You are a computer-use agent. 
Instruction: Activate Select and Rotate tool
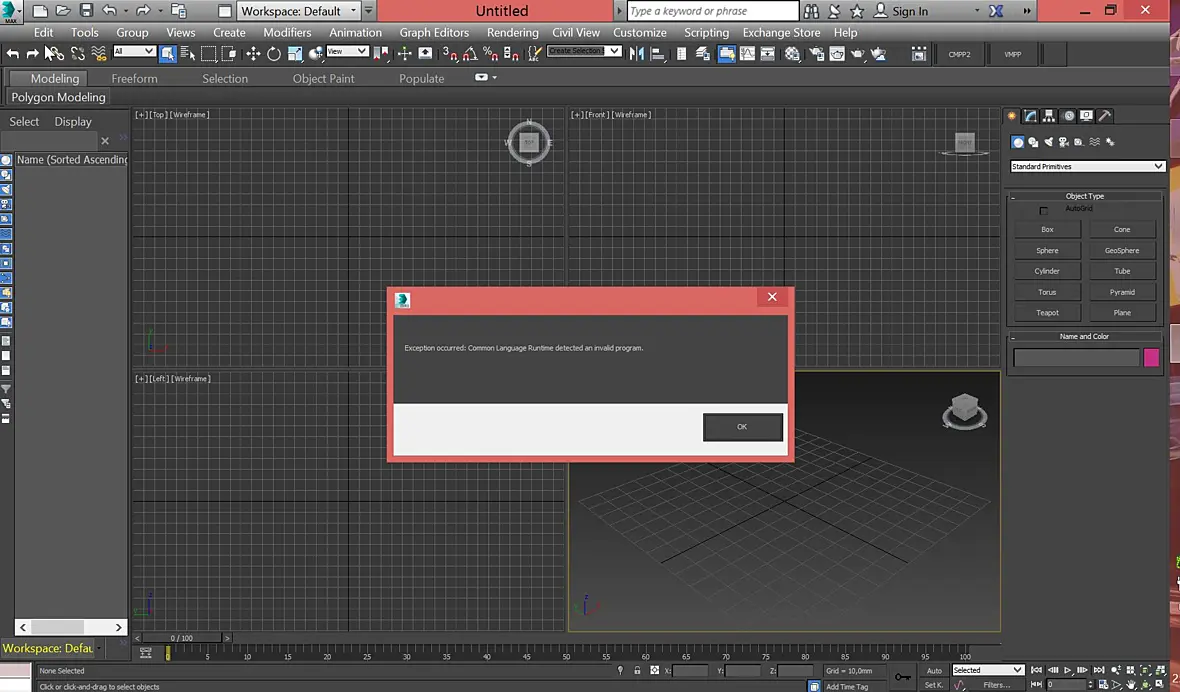tap(274, 53)
